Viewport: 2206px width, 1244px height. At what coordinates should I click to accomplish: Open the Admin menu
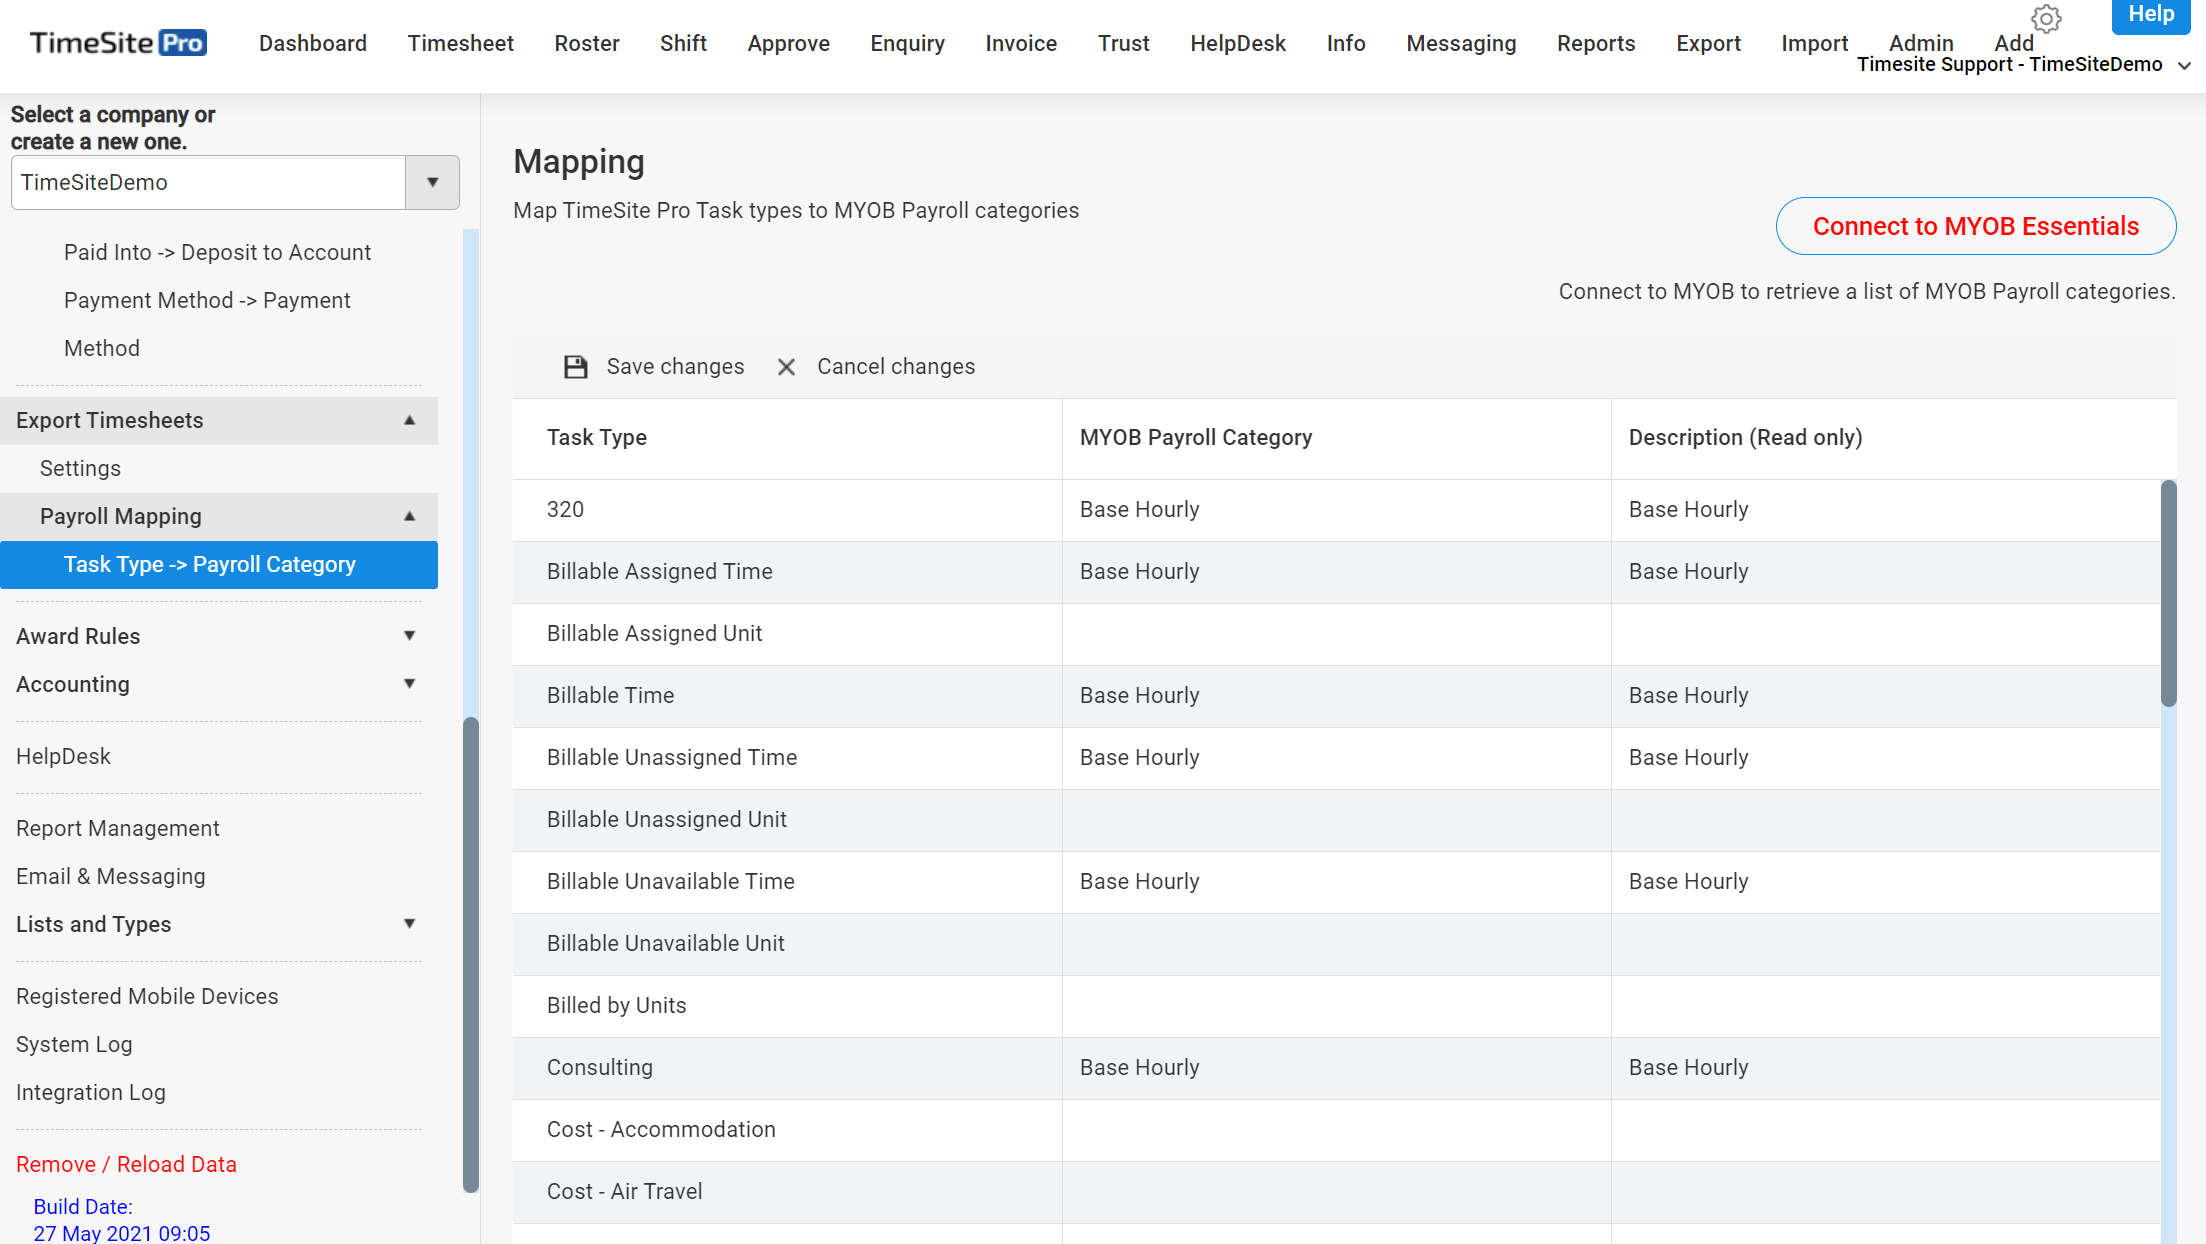click(x=1921, y=43)
